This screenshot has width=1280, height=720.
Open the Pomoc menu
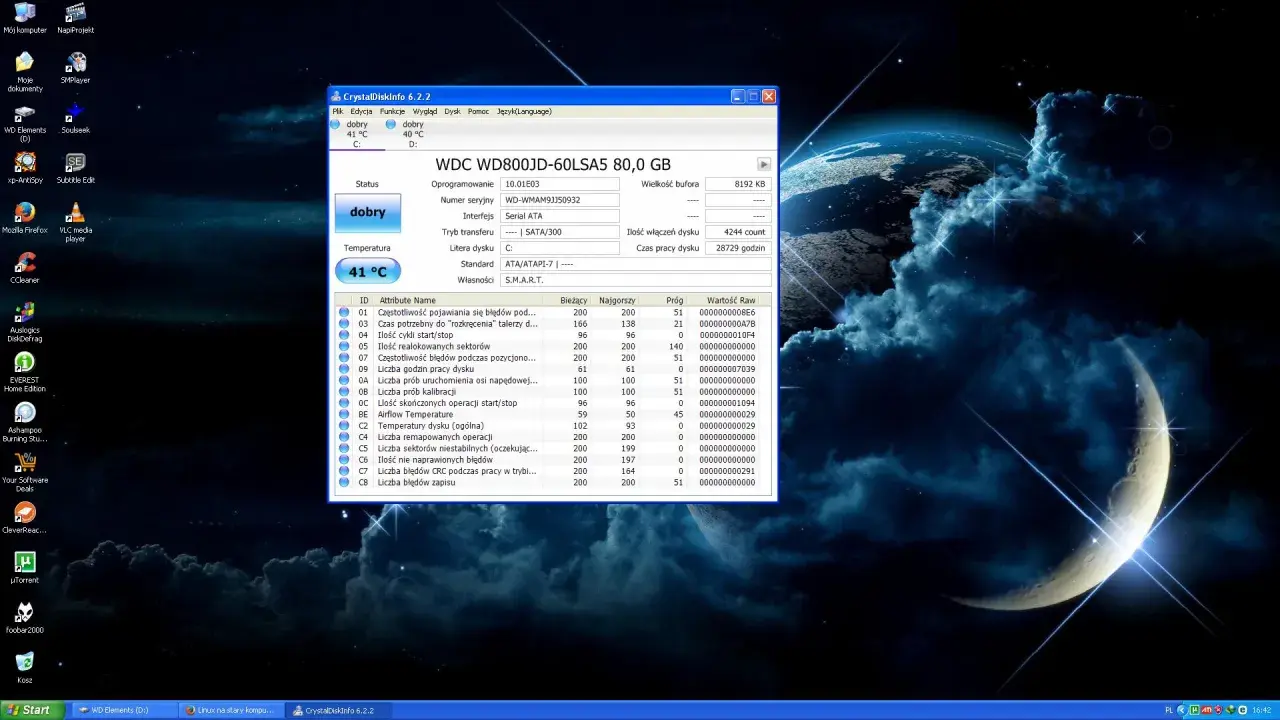coord(478,111)
